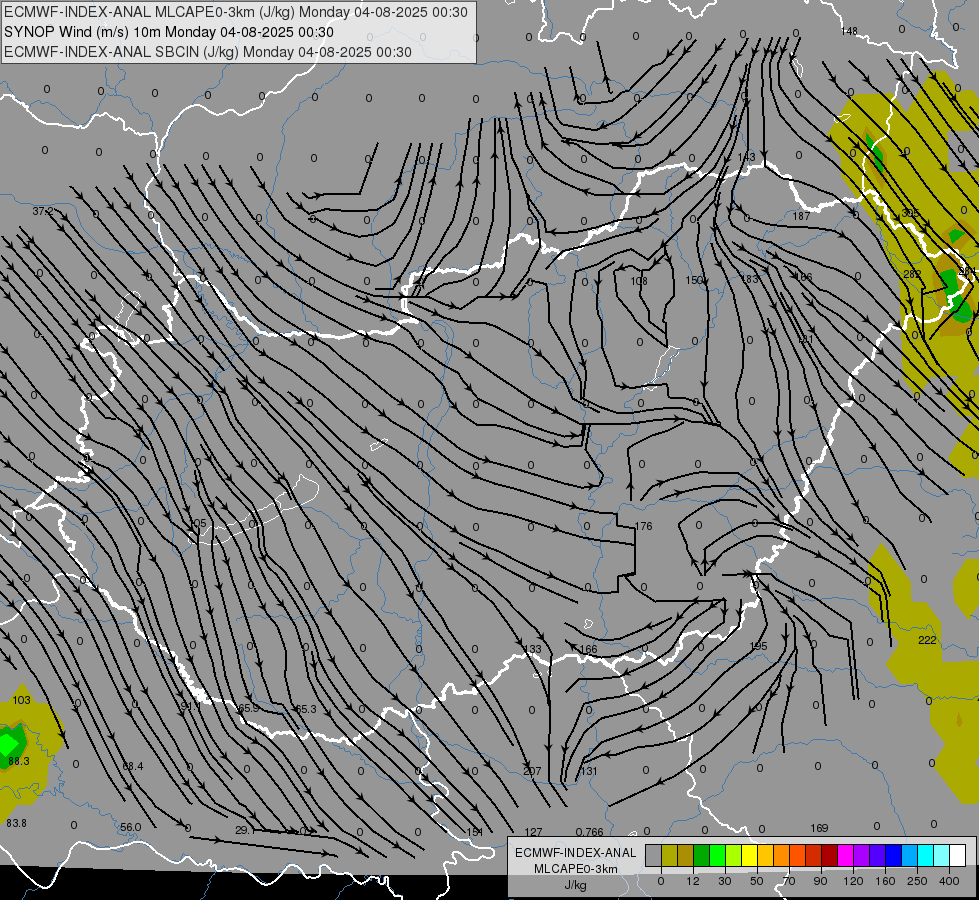Click the 169 value on map
This screenshot has height=900, width=979.
click(819, 828)
